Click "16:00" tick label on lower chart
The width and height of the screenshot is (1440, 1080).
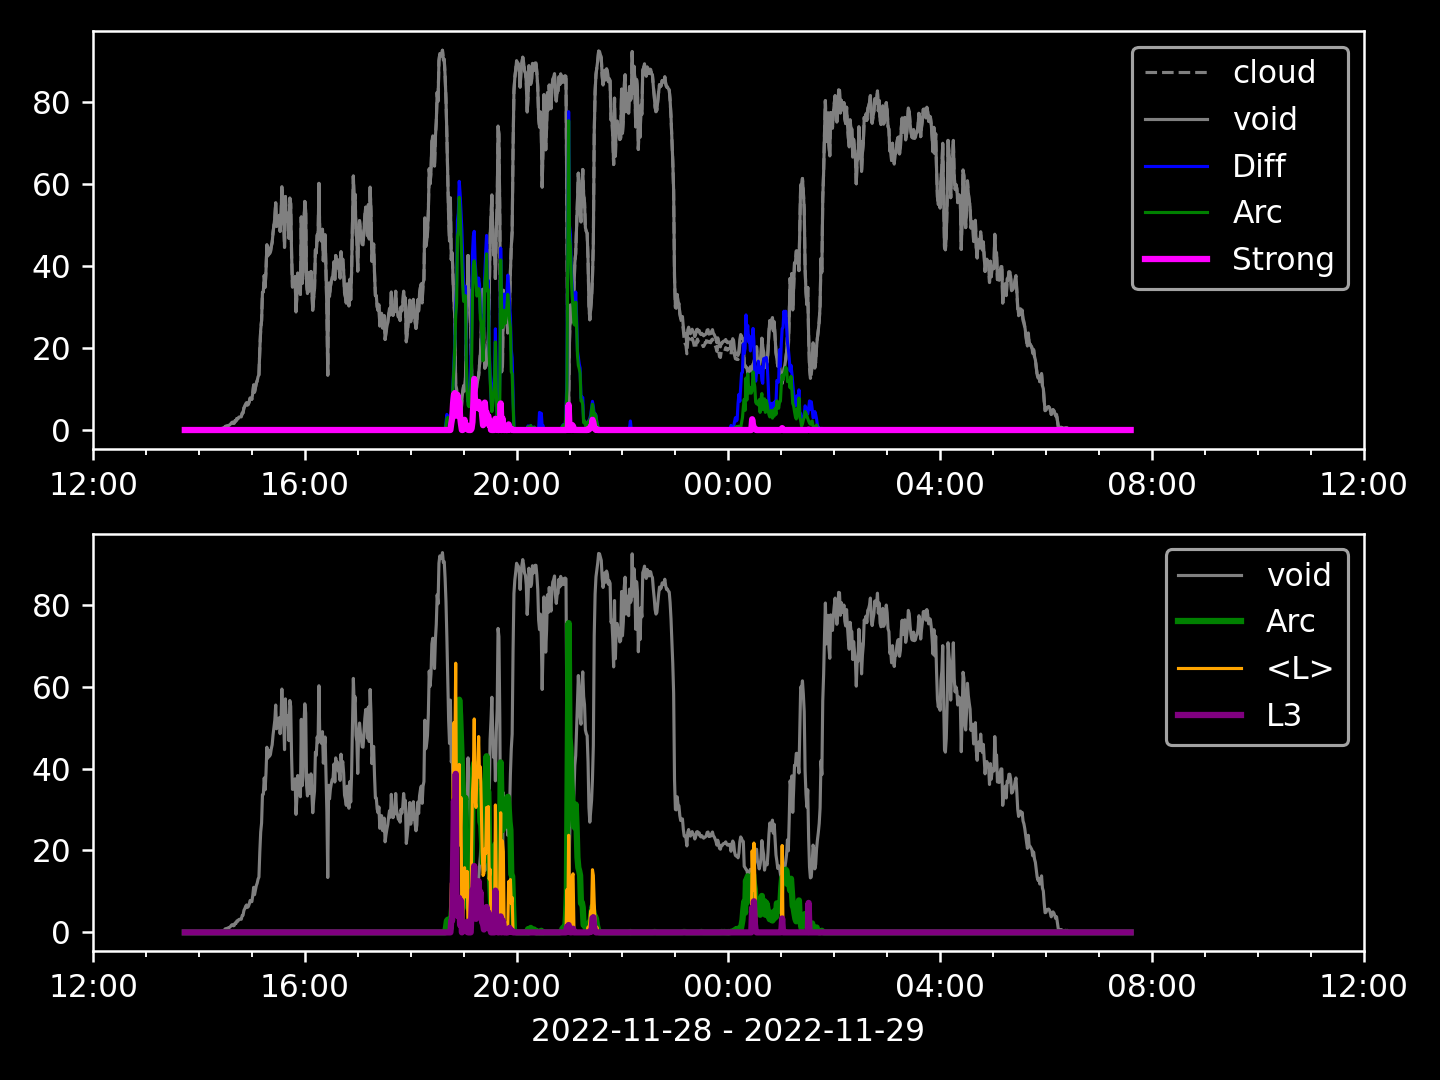point(305,987)
